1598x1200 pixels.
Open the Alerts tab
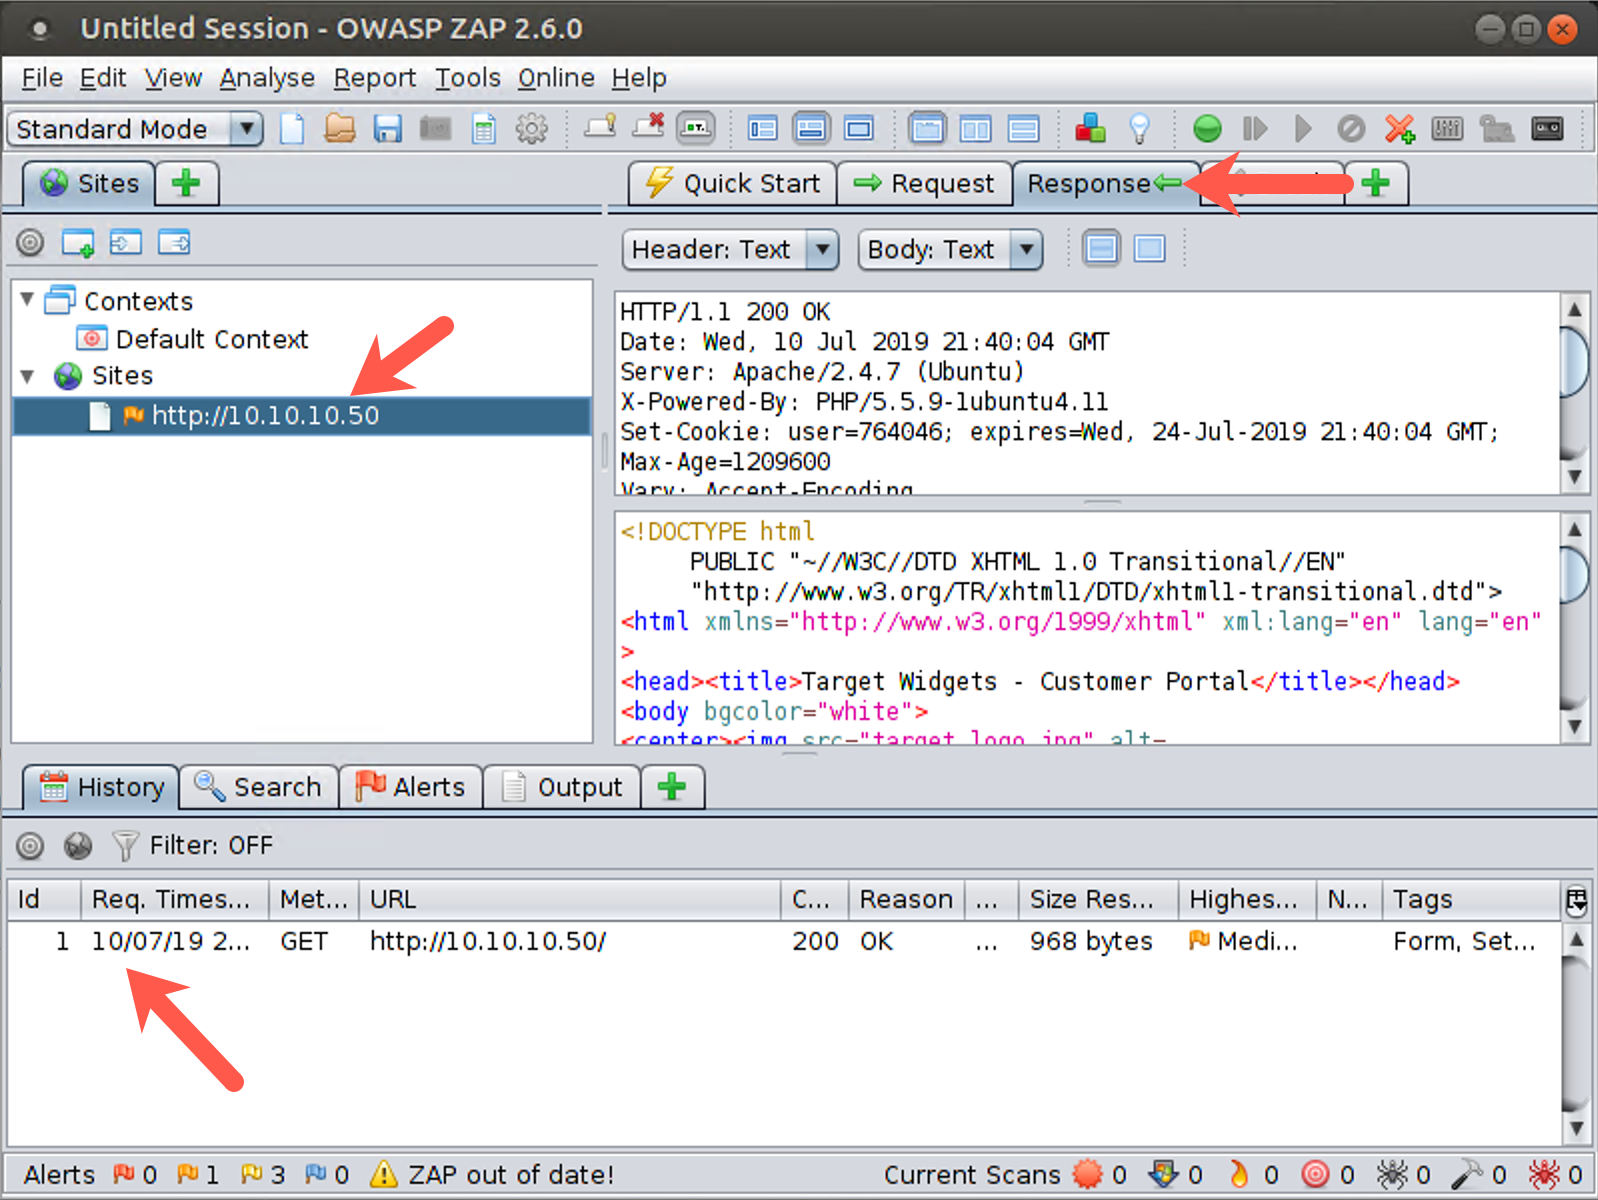click(411, 788)
